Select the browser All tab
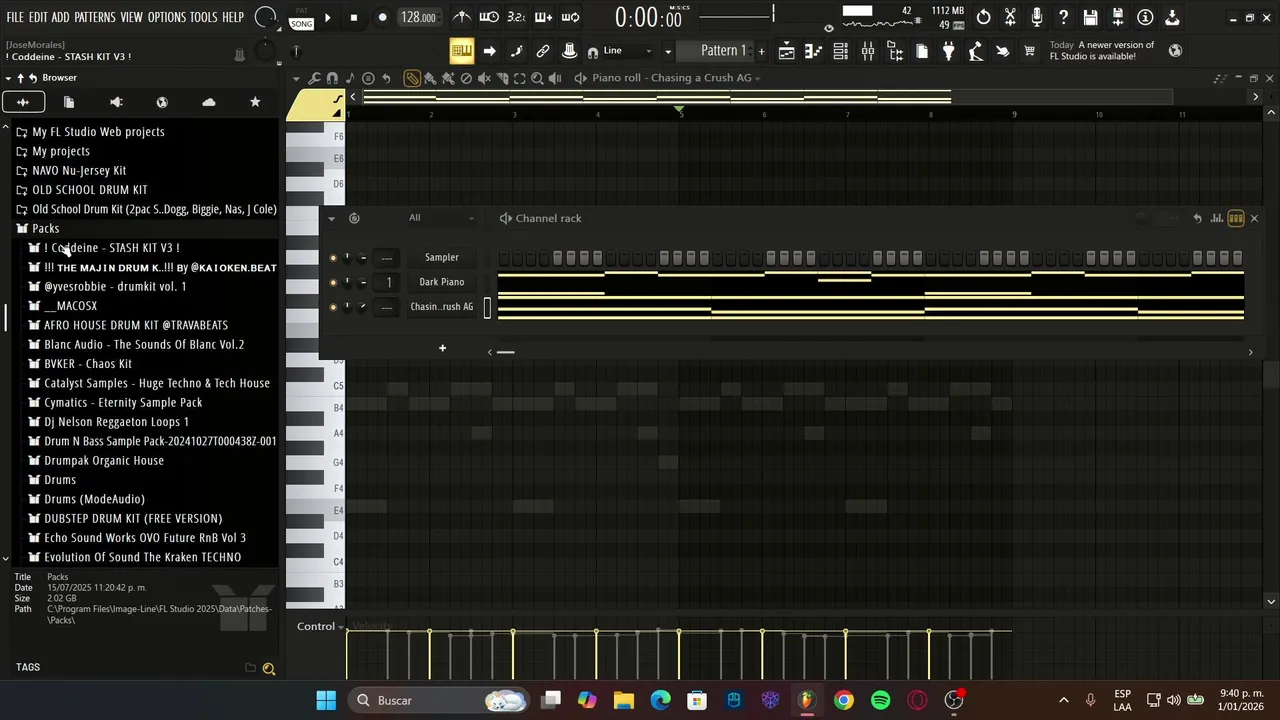The width and height of the screenshot is (1280, 720). (x=23, y=102)
